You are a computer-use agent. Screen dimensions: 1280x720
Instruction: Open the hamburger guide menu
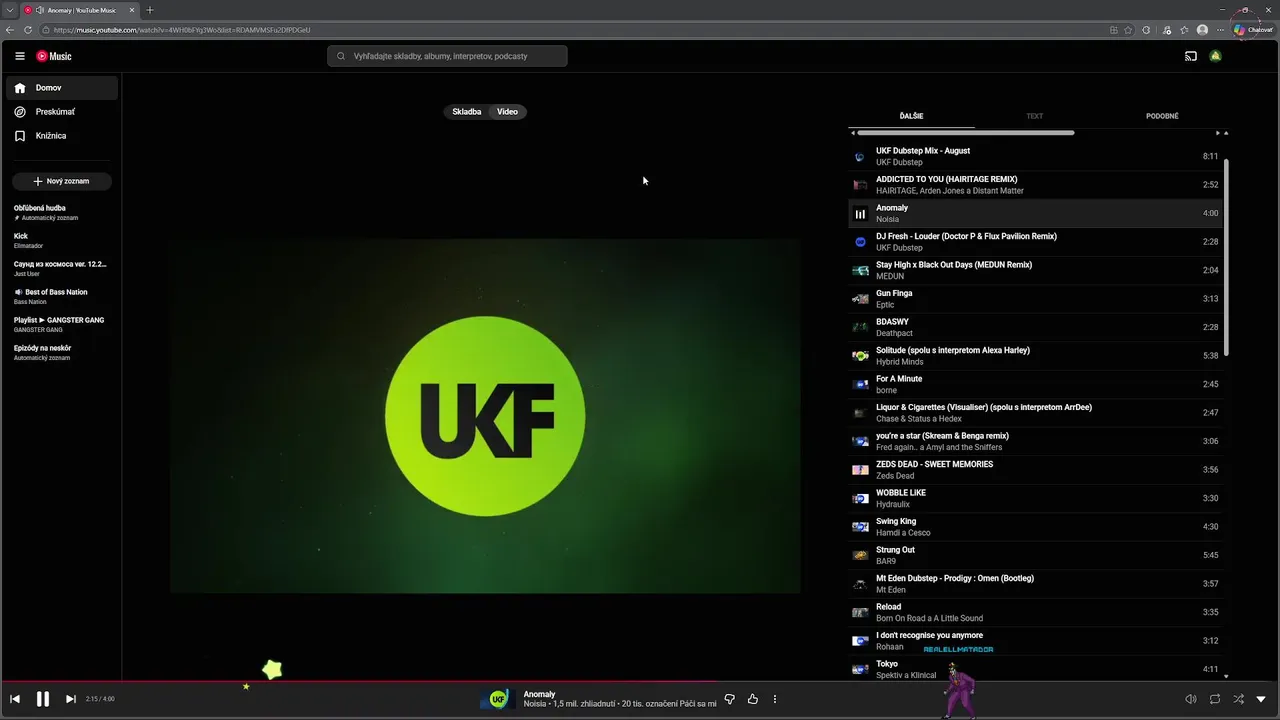point(20,56)
